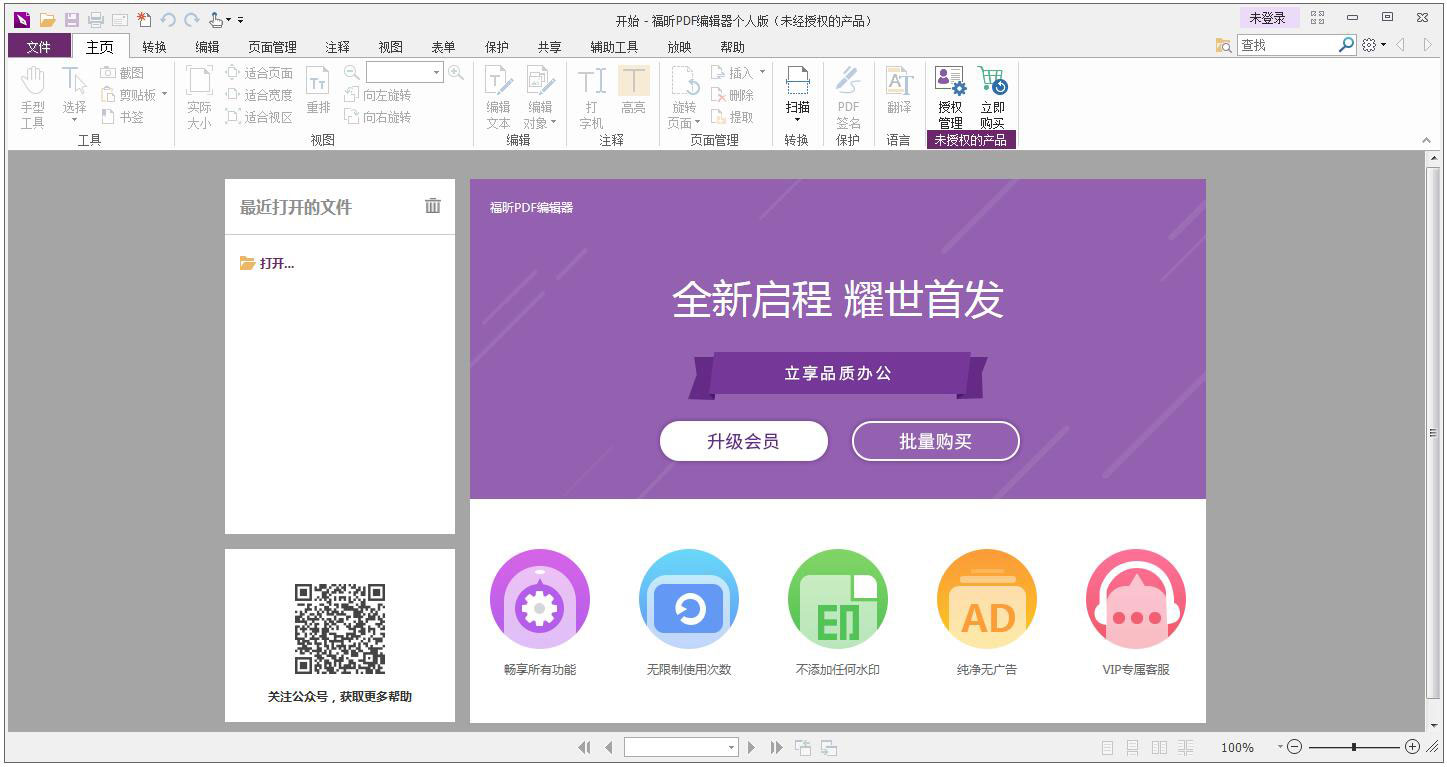
Task: Click the 升级会员 button
Action: pos(743,441)
